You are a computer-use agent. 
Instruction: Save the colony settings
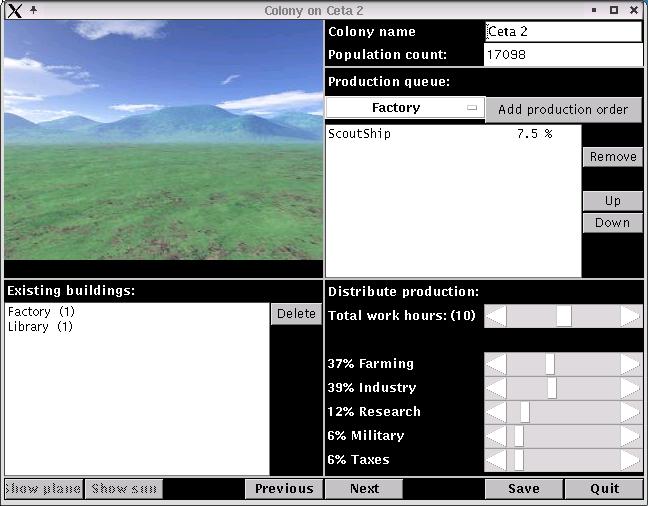tap(524, 489)
